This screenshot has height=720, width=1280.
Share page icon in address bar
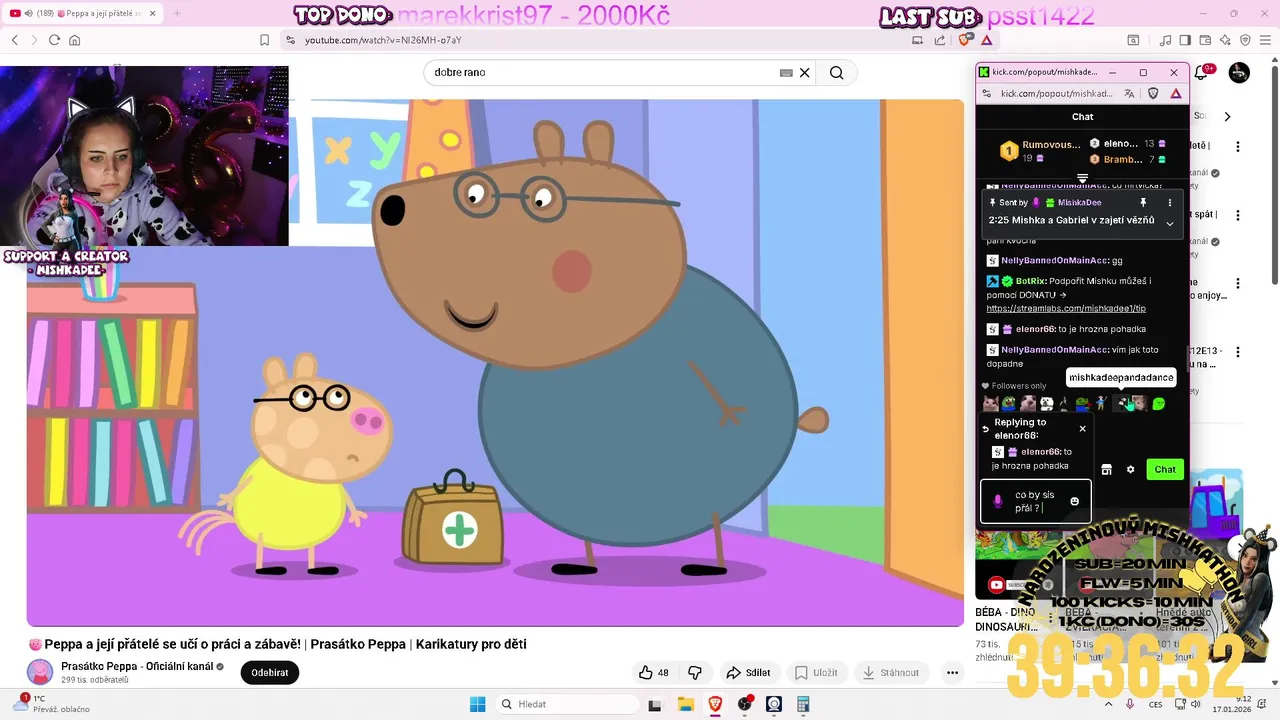coord(940,40)
